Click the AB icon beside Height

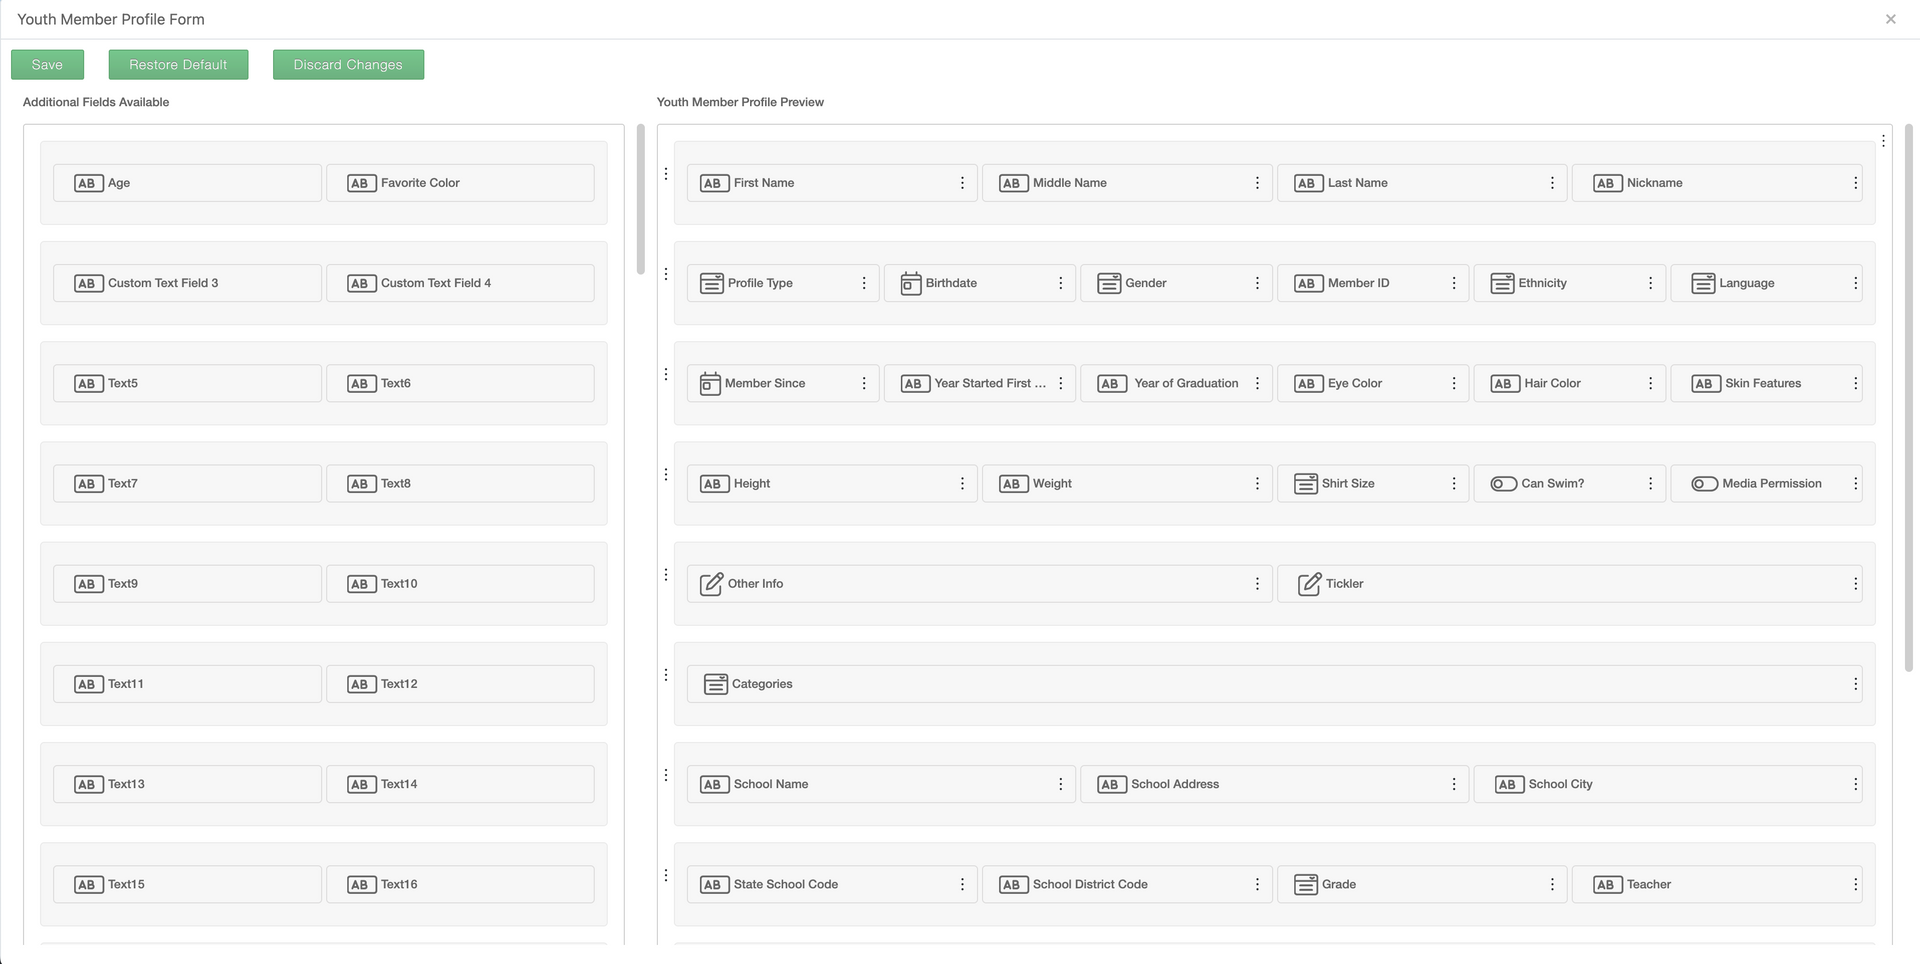pyautogui.click(x=714, y=483)
